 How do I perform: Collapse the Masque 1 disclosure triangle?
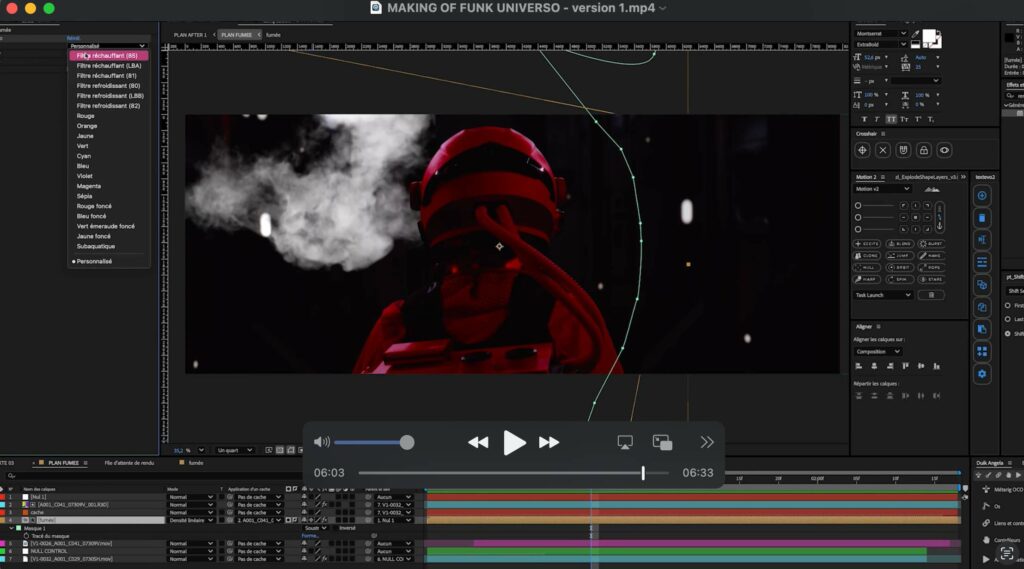[9, 528]
